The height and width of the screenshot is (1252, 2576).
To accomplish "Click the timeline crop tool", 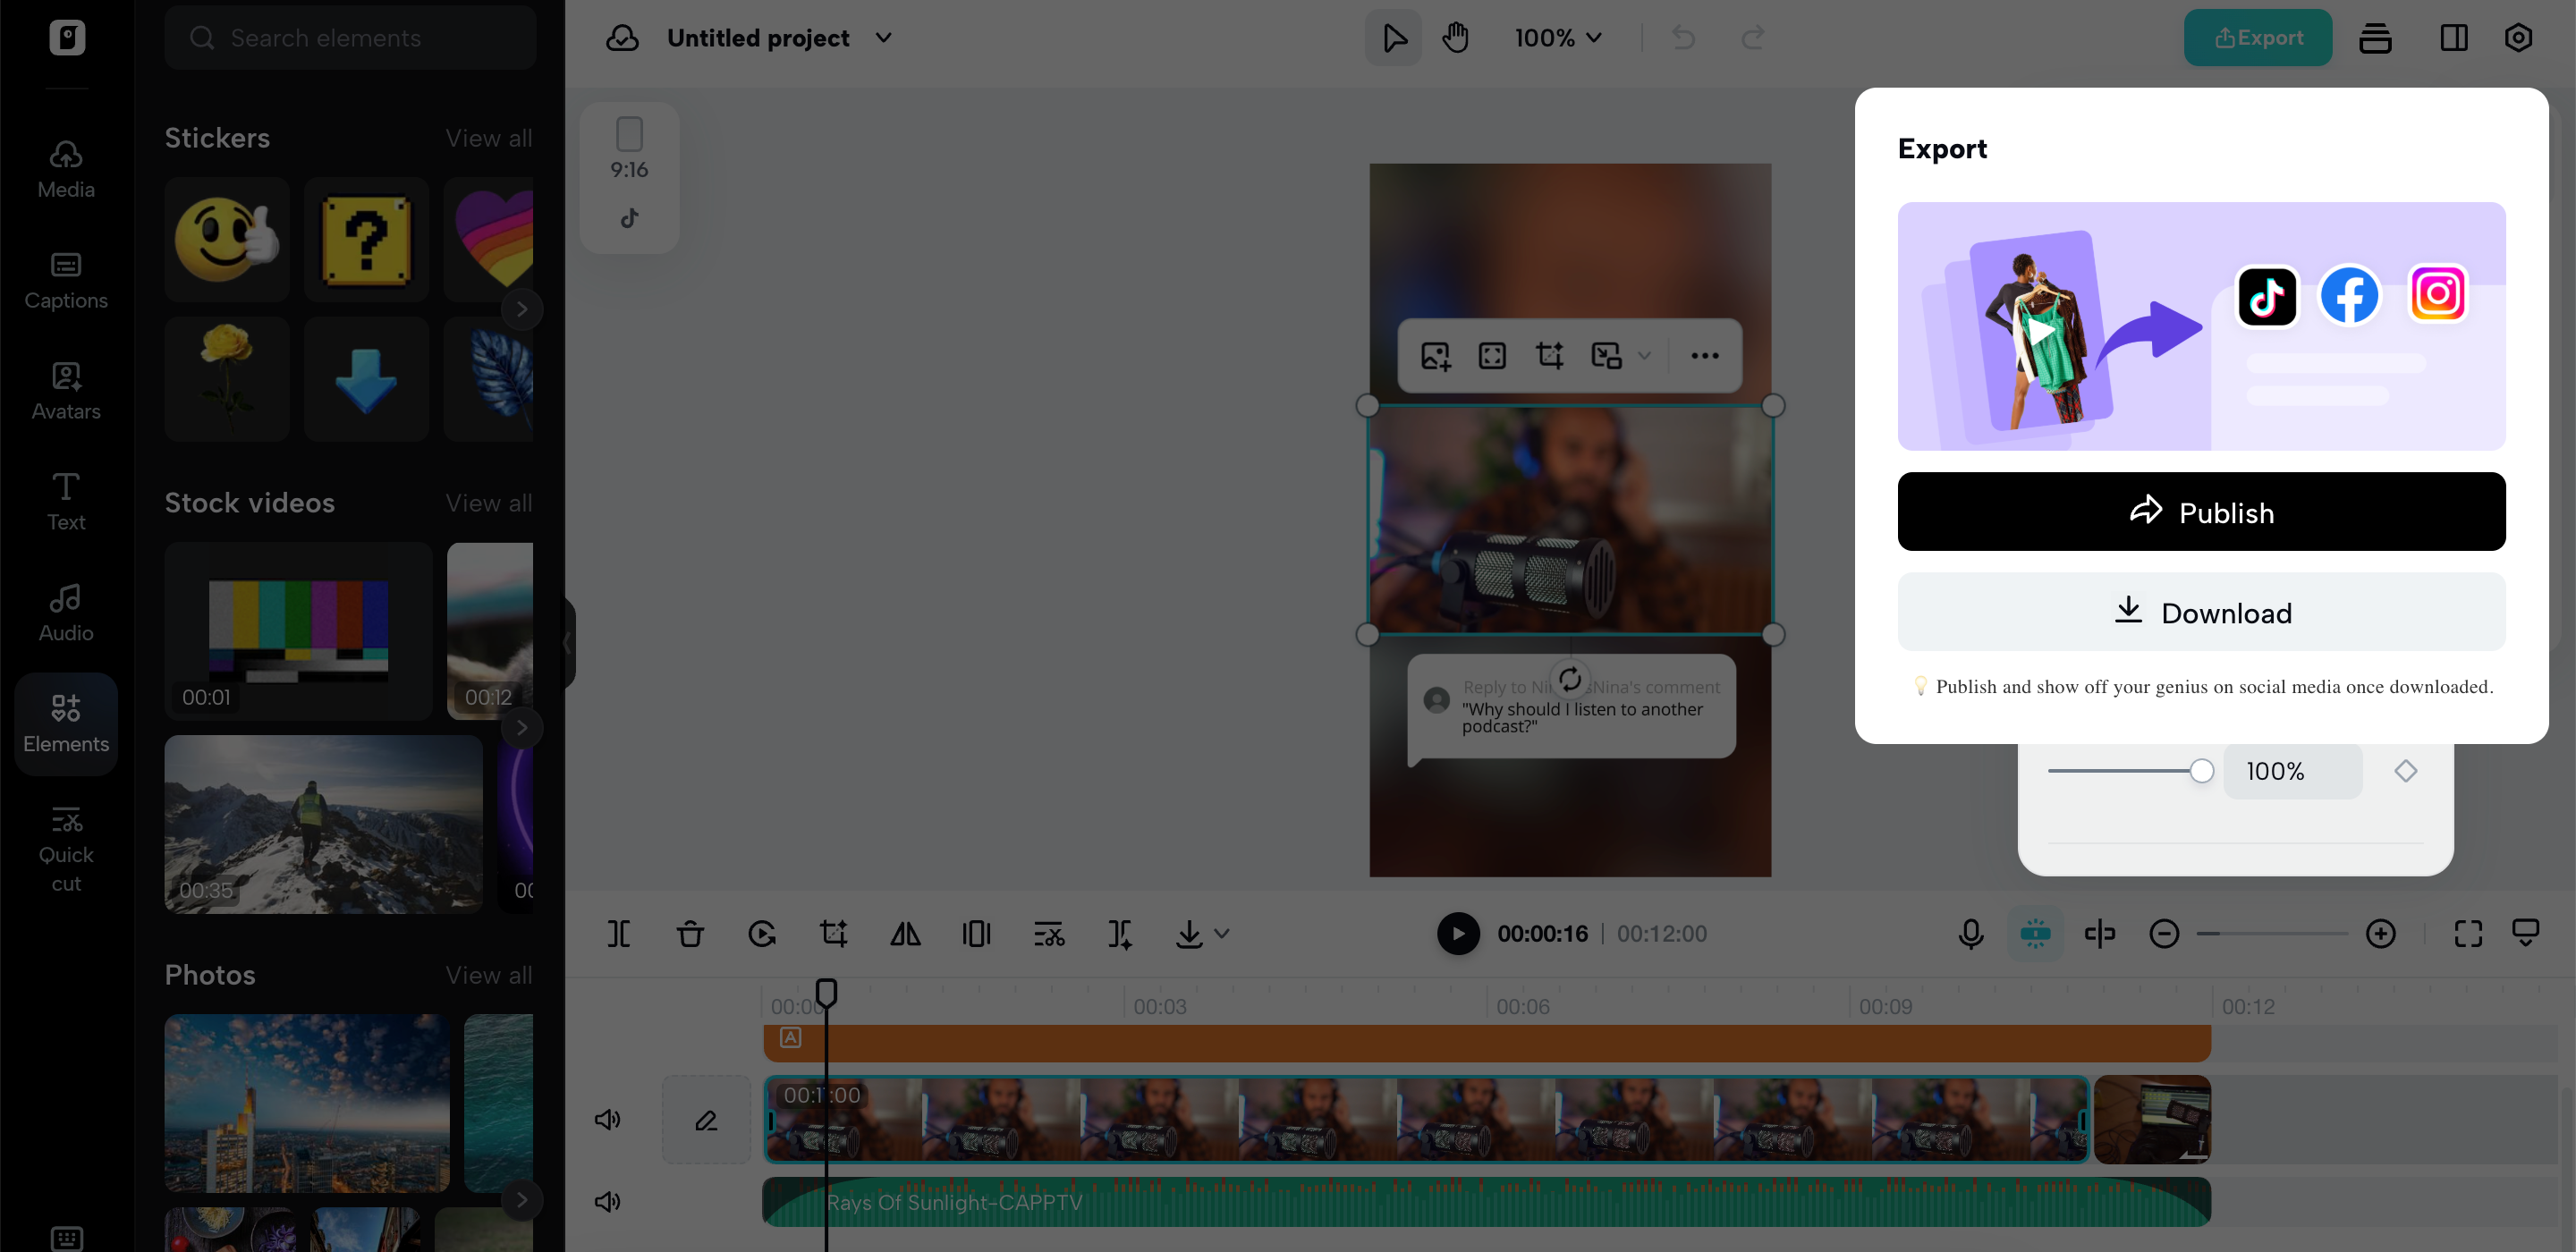I will [x=833, y=934].
